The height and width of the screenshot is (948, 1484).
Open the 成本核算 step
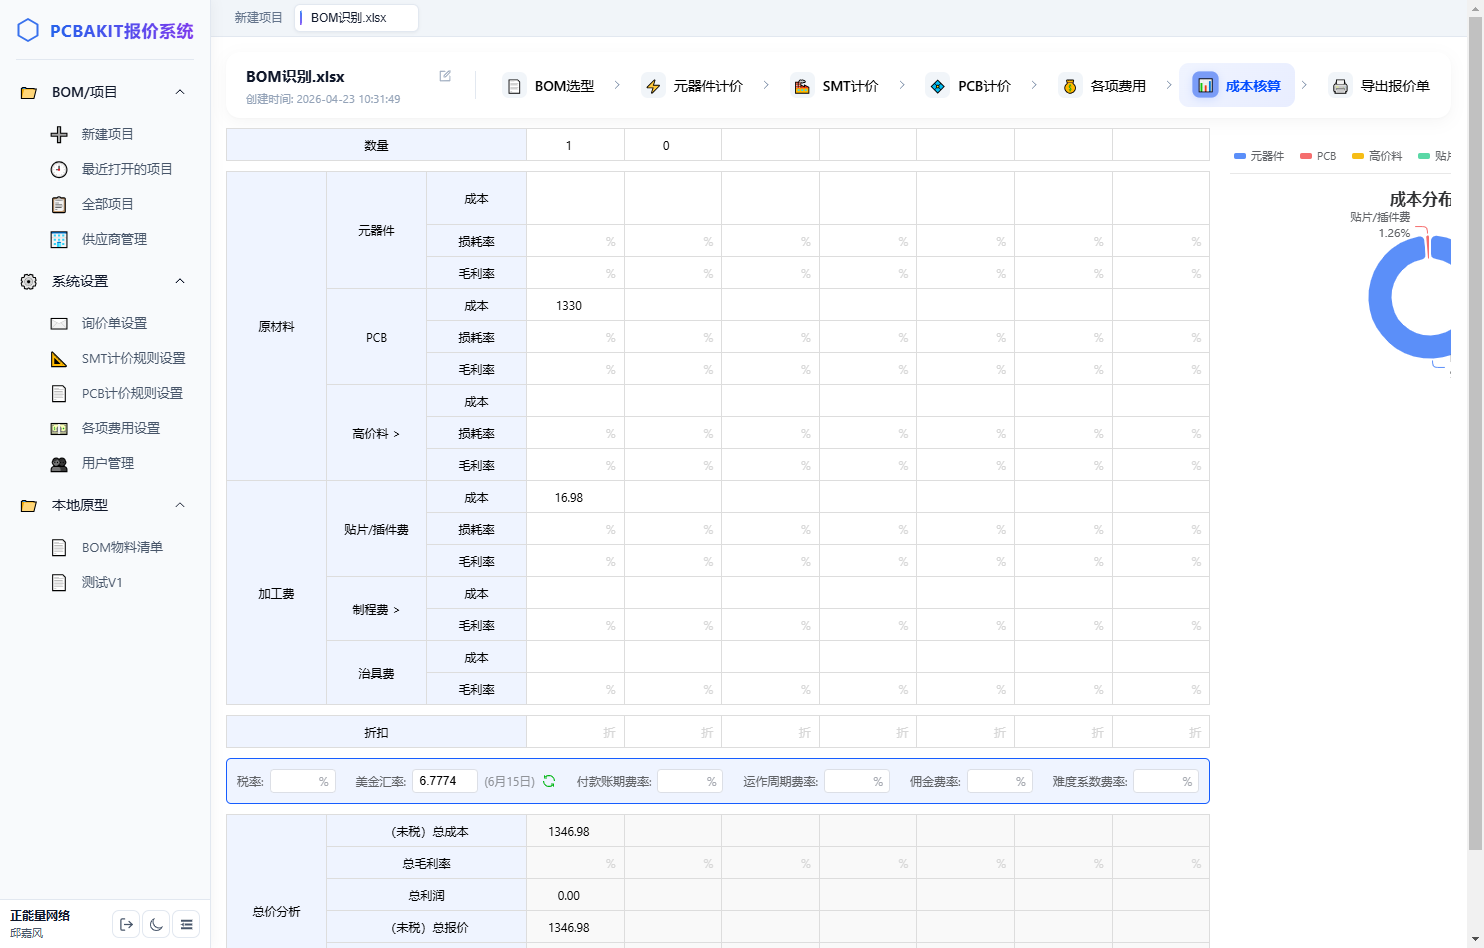[x=1237, y=85]
